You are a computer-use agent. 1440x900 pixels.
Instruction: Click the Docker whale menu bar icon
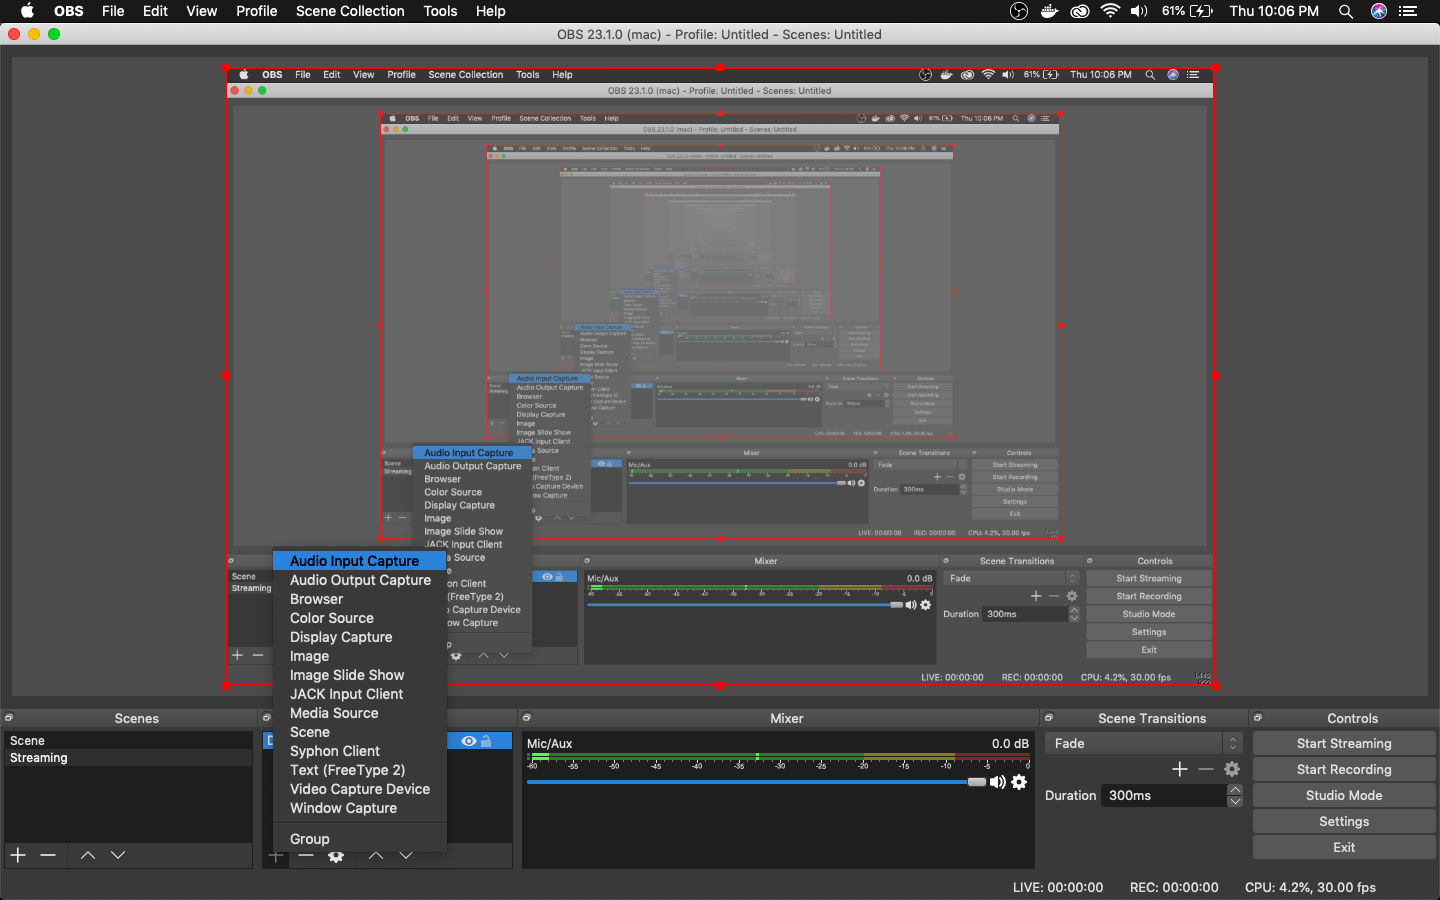click(1049, 11)
